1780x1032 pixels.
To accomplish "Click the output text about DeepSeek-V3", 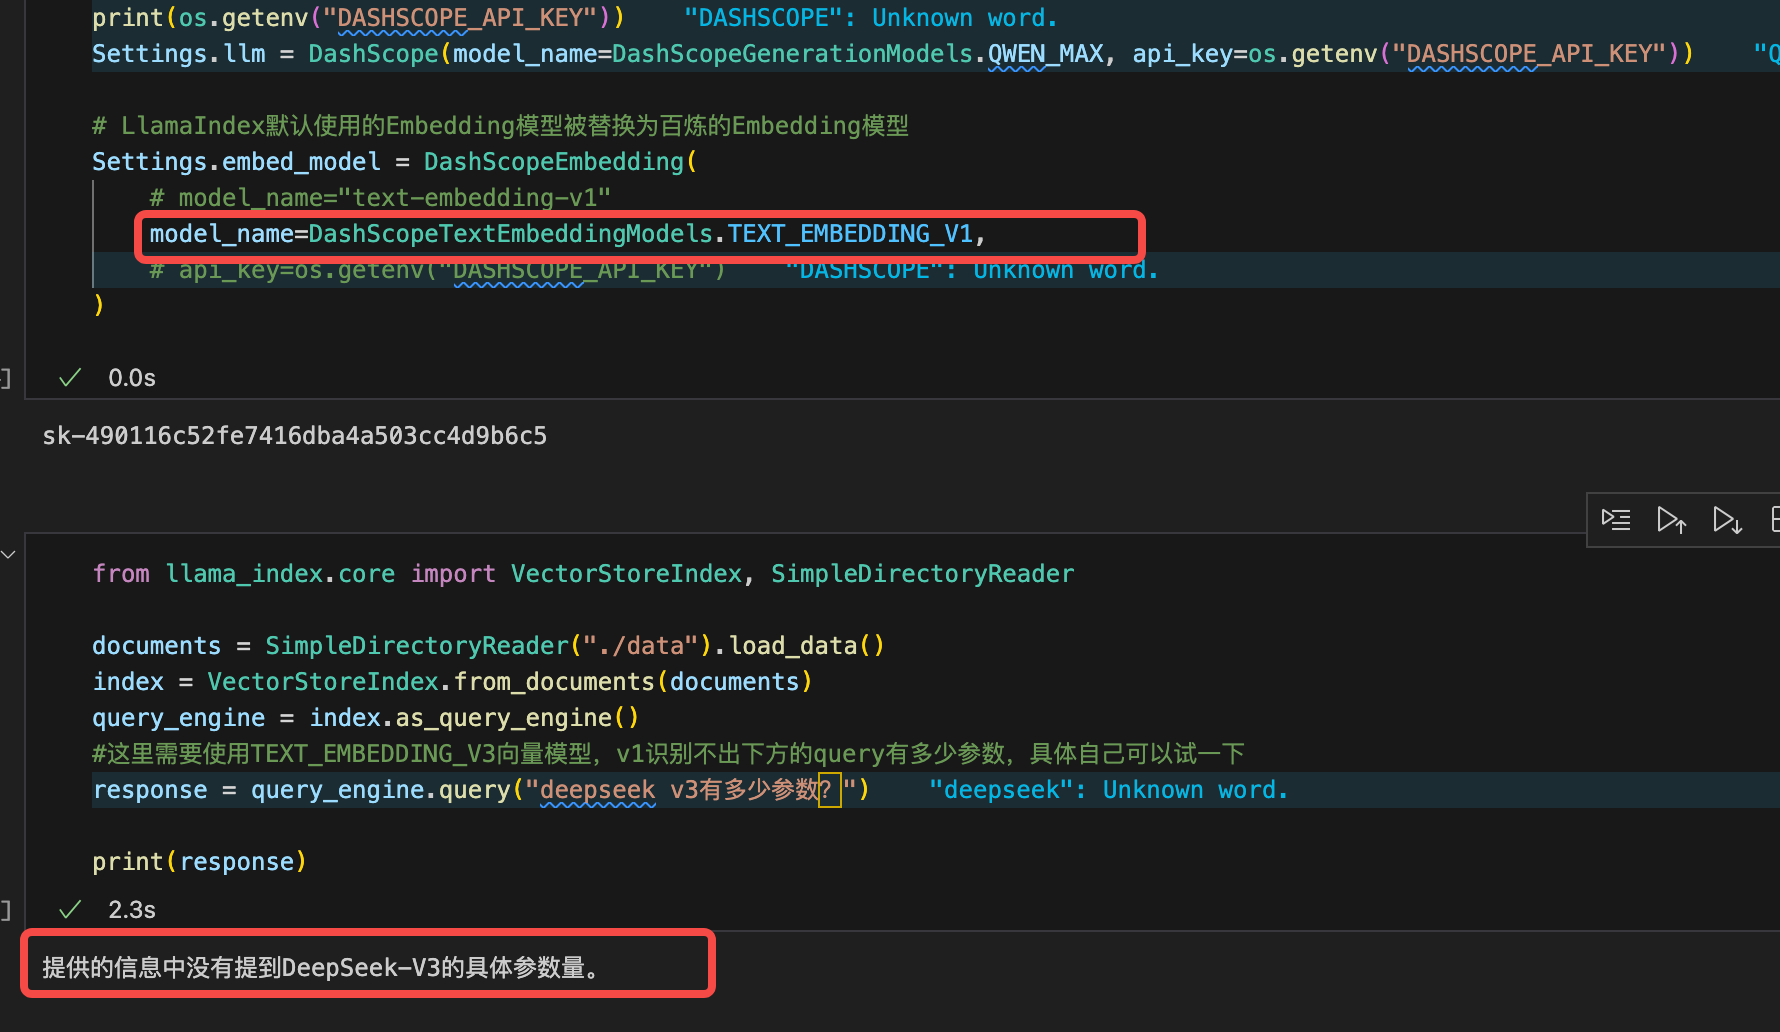I will [321, 968].
